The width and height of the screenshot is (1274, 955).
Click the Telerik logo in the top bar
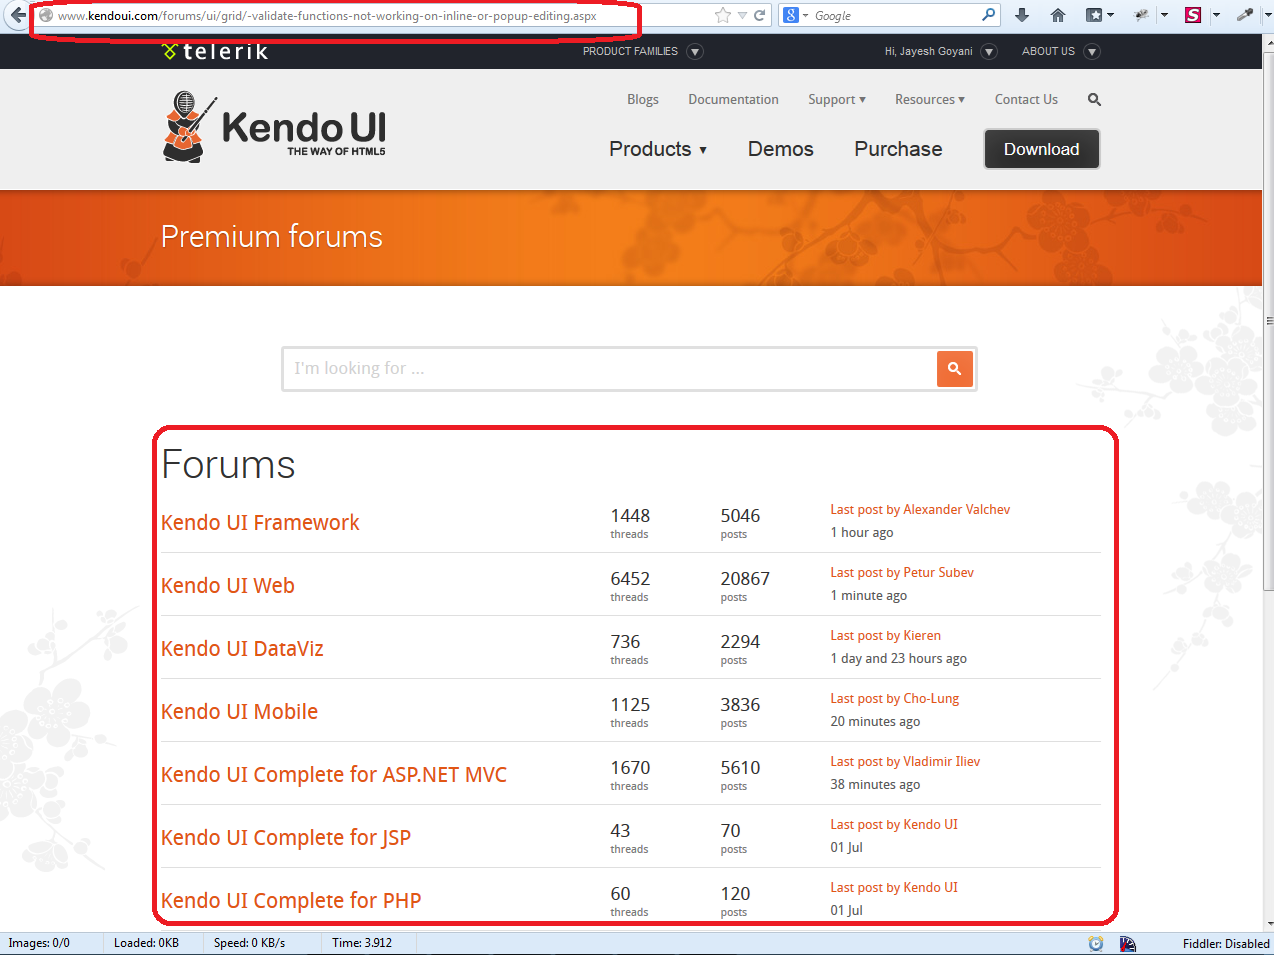[215, 51]
